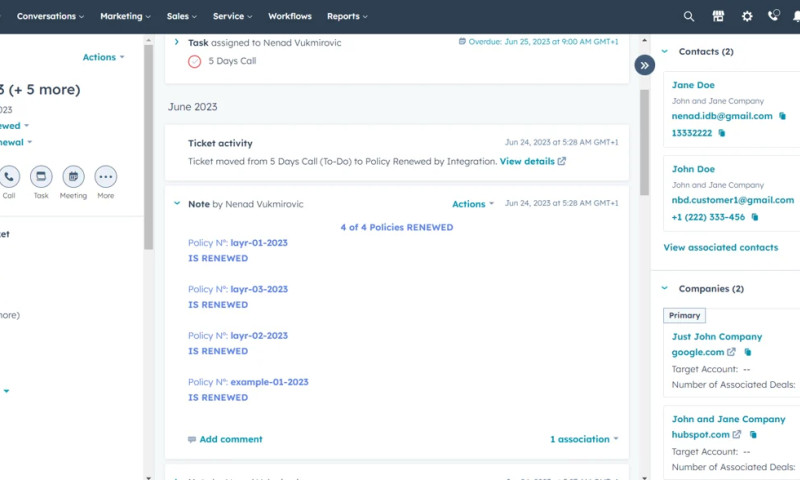This screenshot has width=800, height=480.
Task: Copy John Doe's phone +1 (222) 333-456
Action: (755, 217)
